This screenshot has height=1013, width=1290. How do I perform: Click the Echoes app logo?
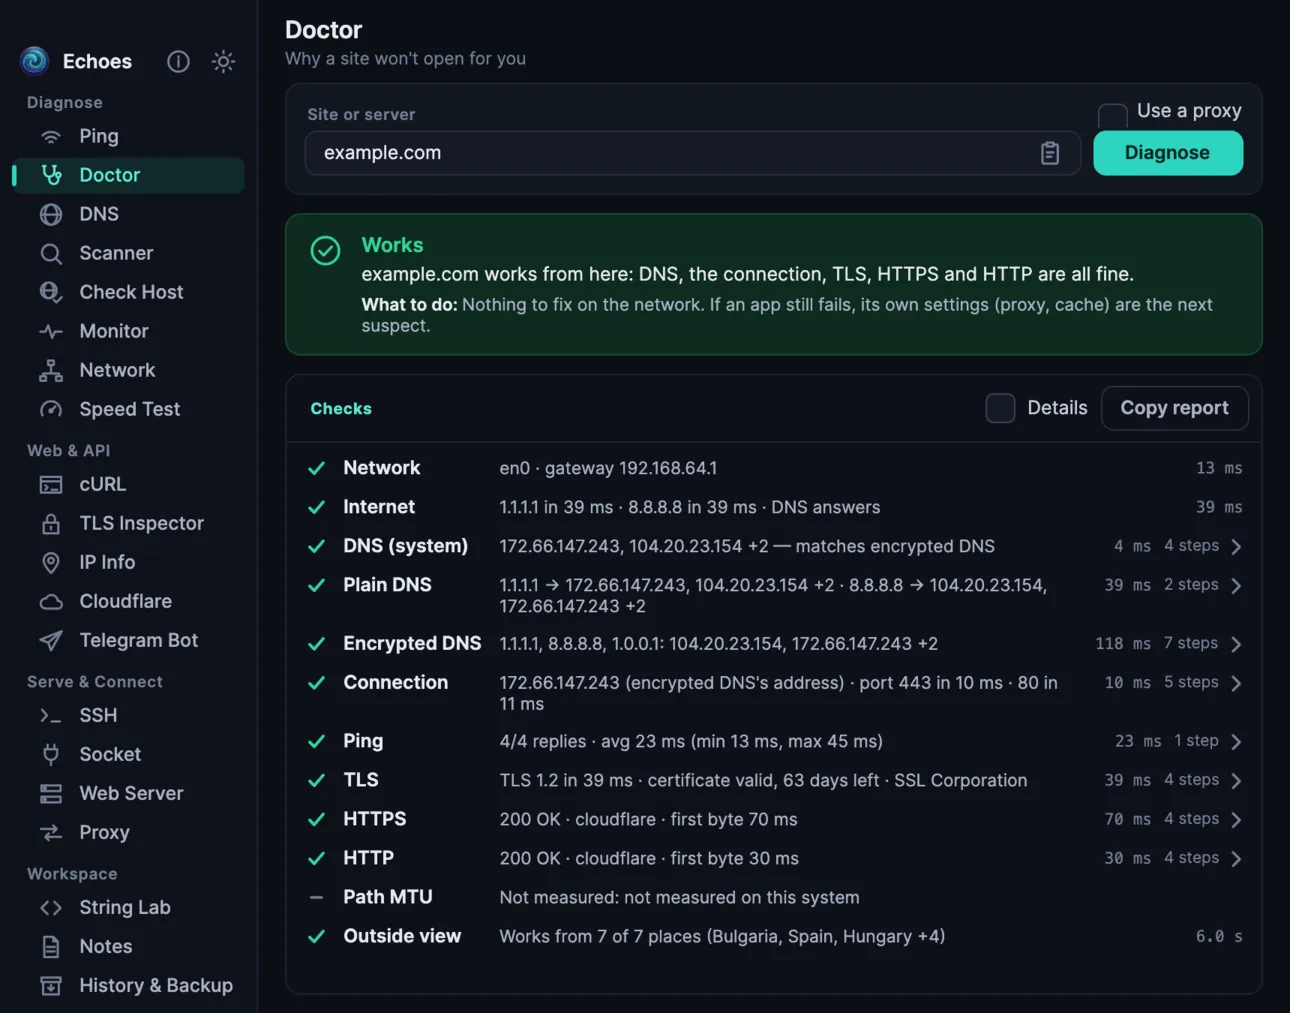[x=35, y=61]
